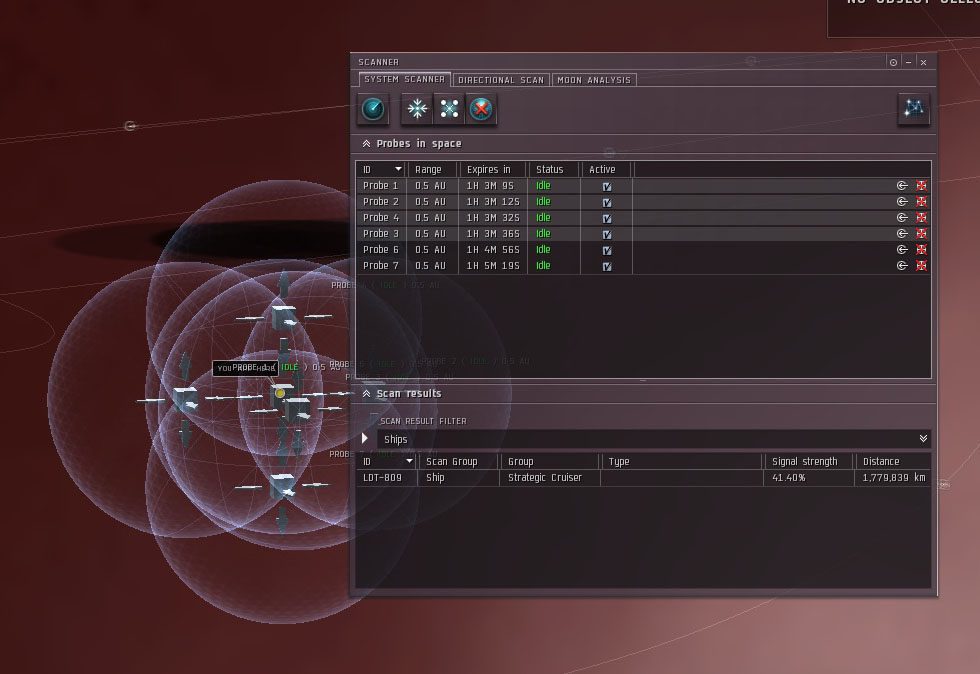
Task: Click the 41.40% signal strength value
Action: (x=789, y=478)
